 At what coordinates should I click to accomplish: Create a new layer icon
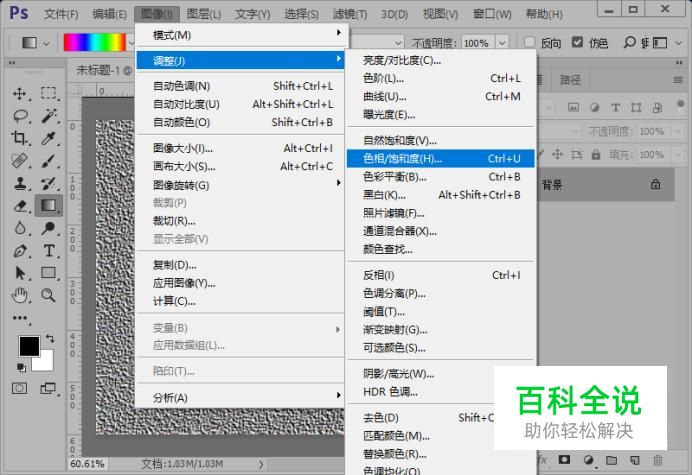[635, 460]
